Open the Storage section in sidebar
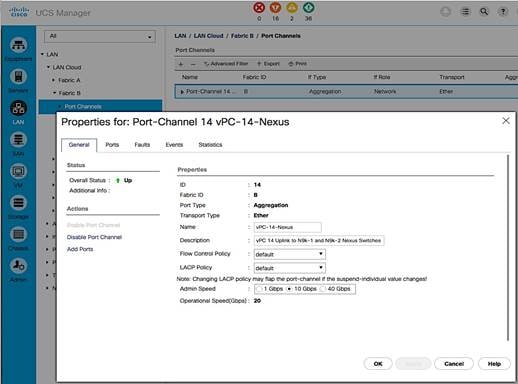 tap(18, 203)
